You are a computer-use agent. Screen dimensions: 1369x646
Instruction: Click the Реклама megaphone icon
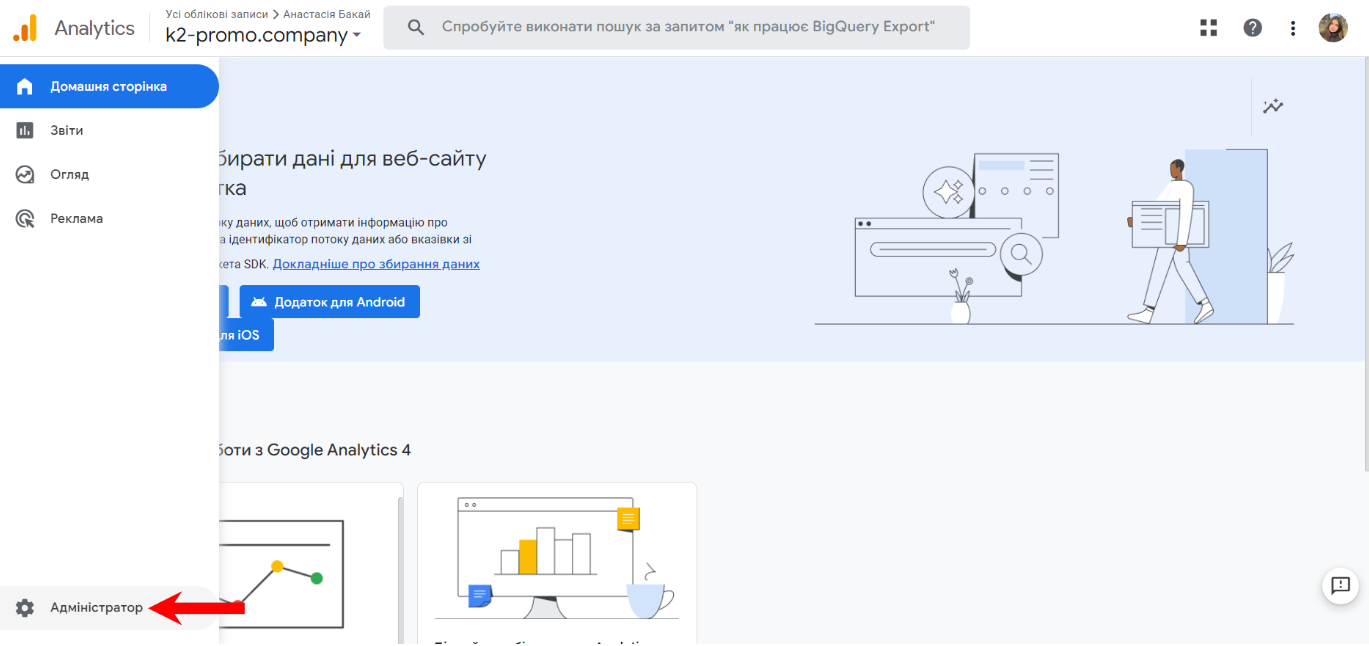pyautogui.click(x=24, y=218)
